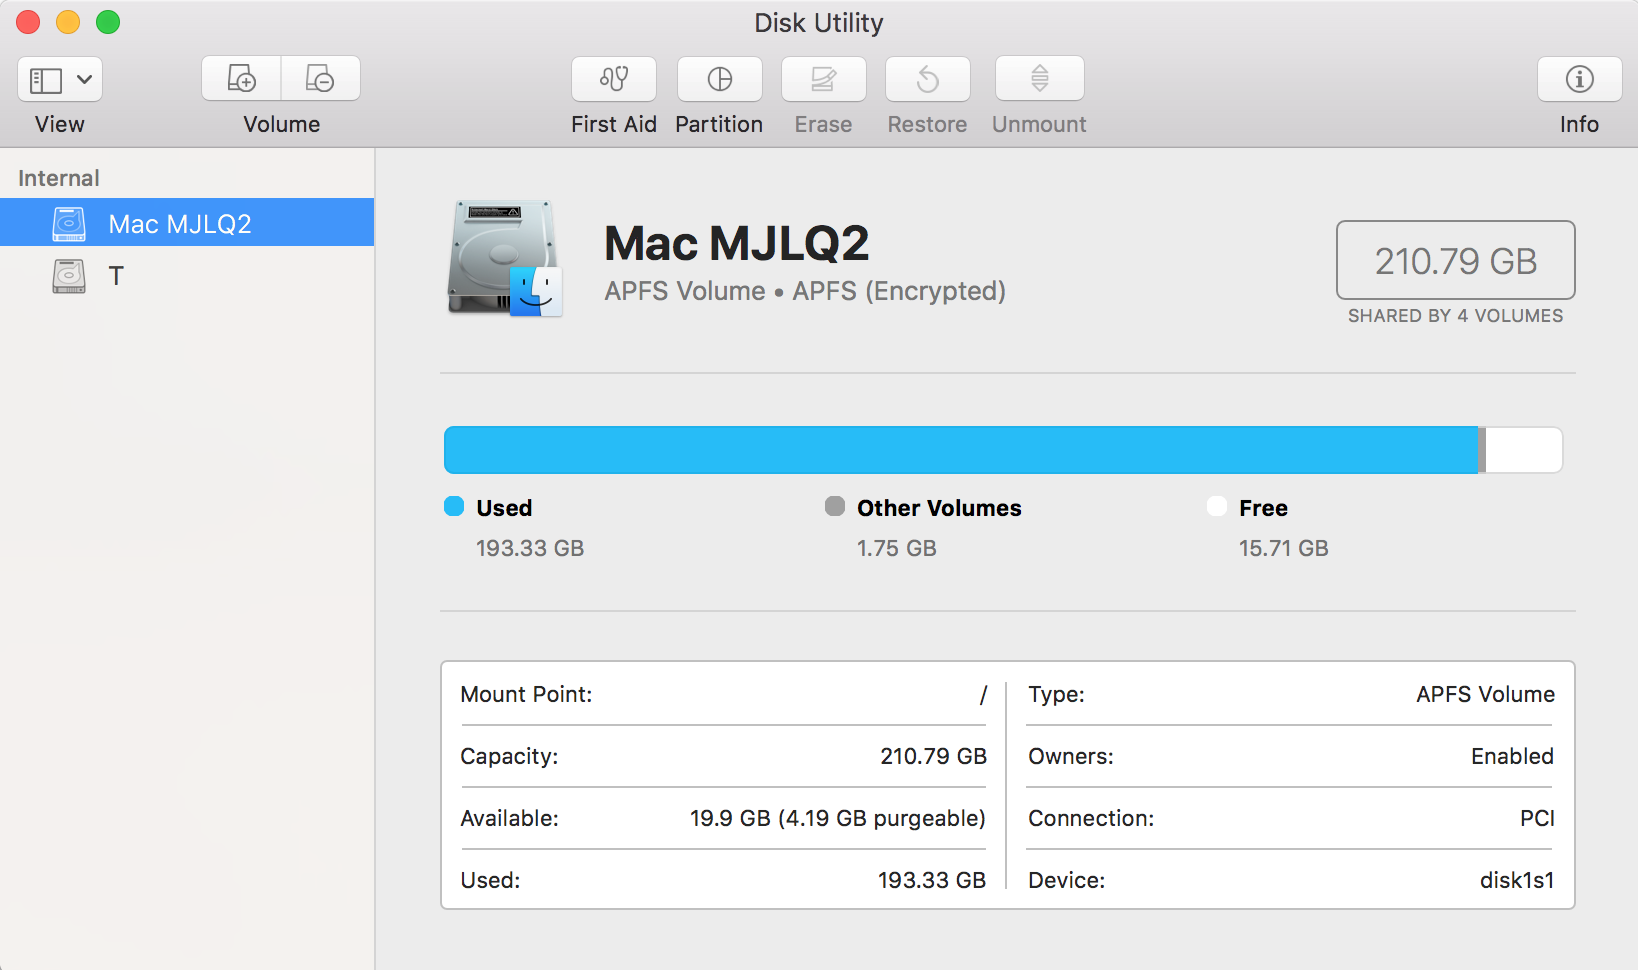
Task: Click the 19.9 GB (4.19 GB purgeable) value
Action: pos(838,818)
